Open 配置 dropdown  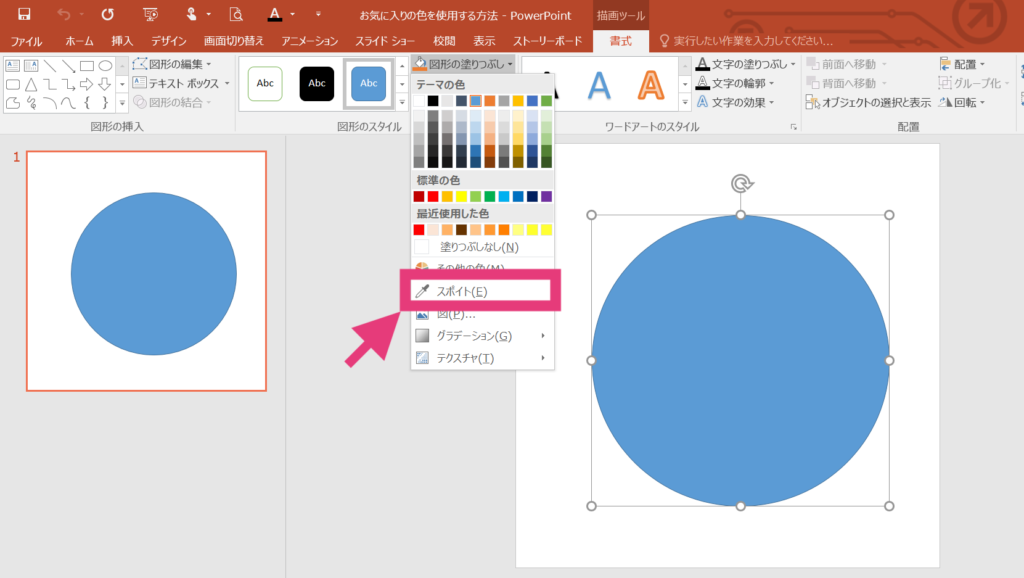pos(962,64)
